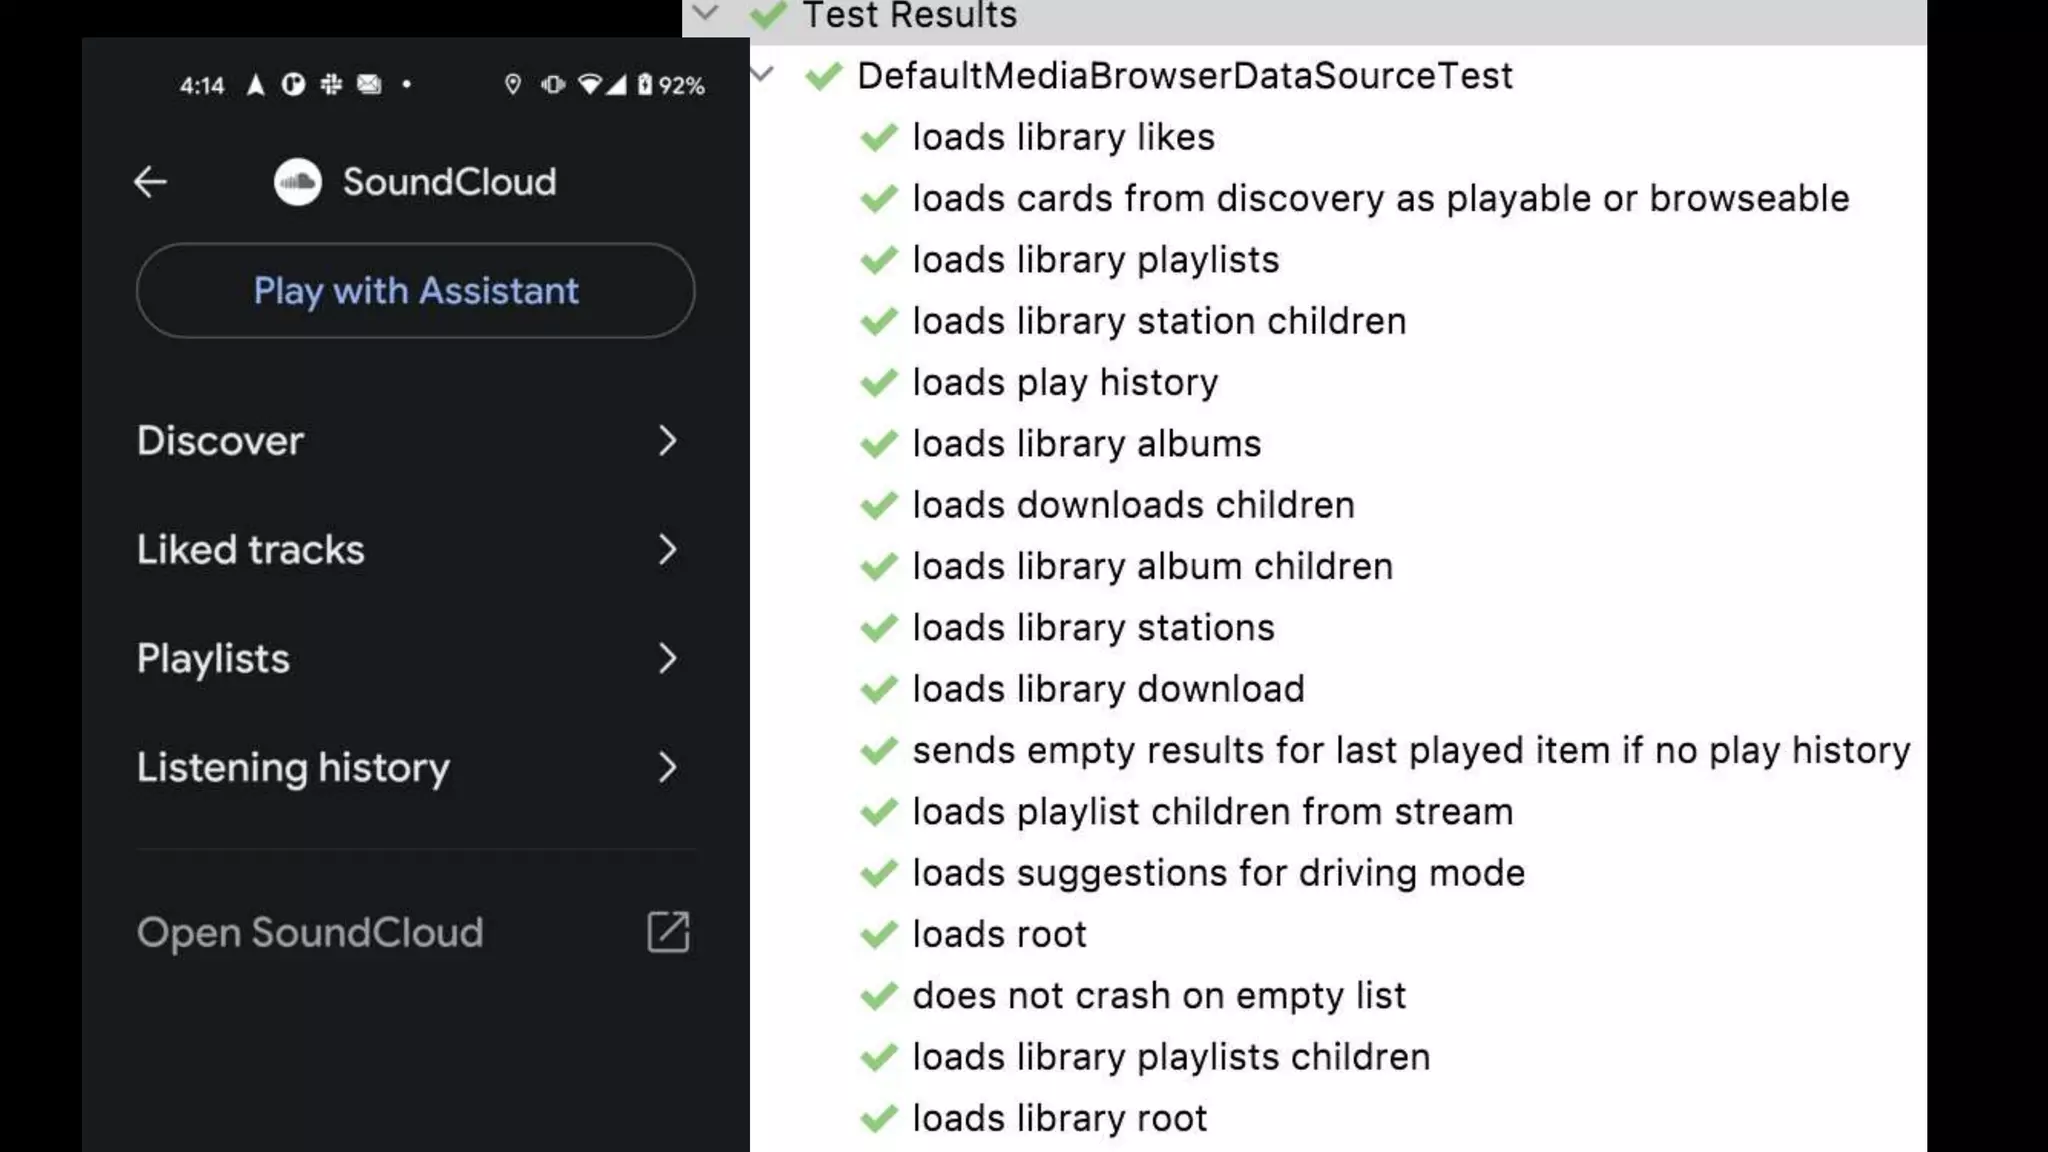Collapse the Test Results tree node
This screenshot has width=2048, height=1152.
click(x=706, y=13)
